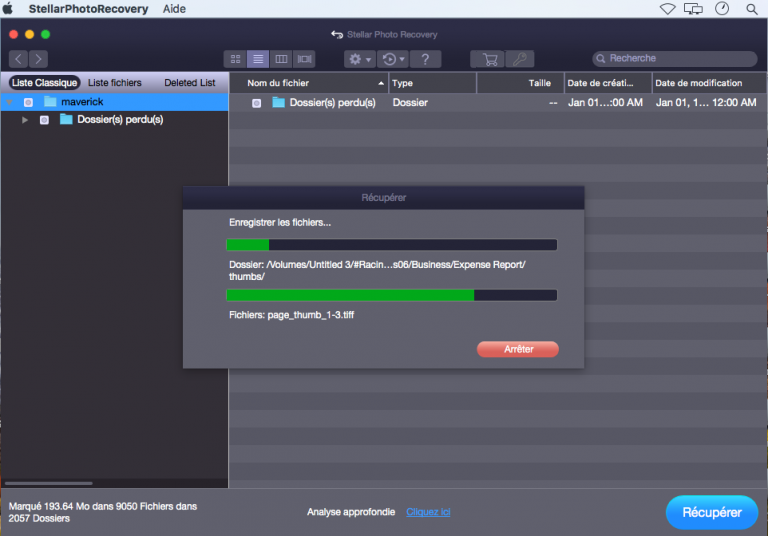Viewport: 768px width, 536px height.
Task: Click the Dossier type cell
Action: tap(410, 103)
